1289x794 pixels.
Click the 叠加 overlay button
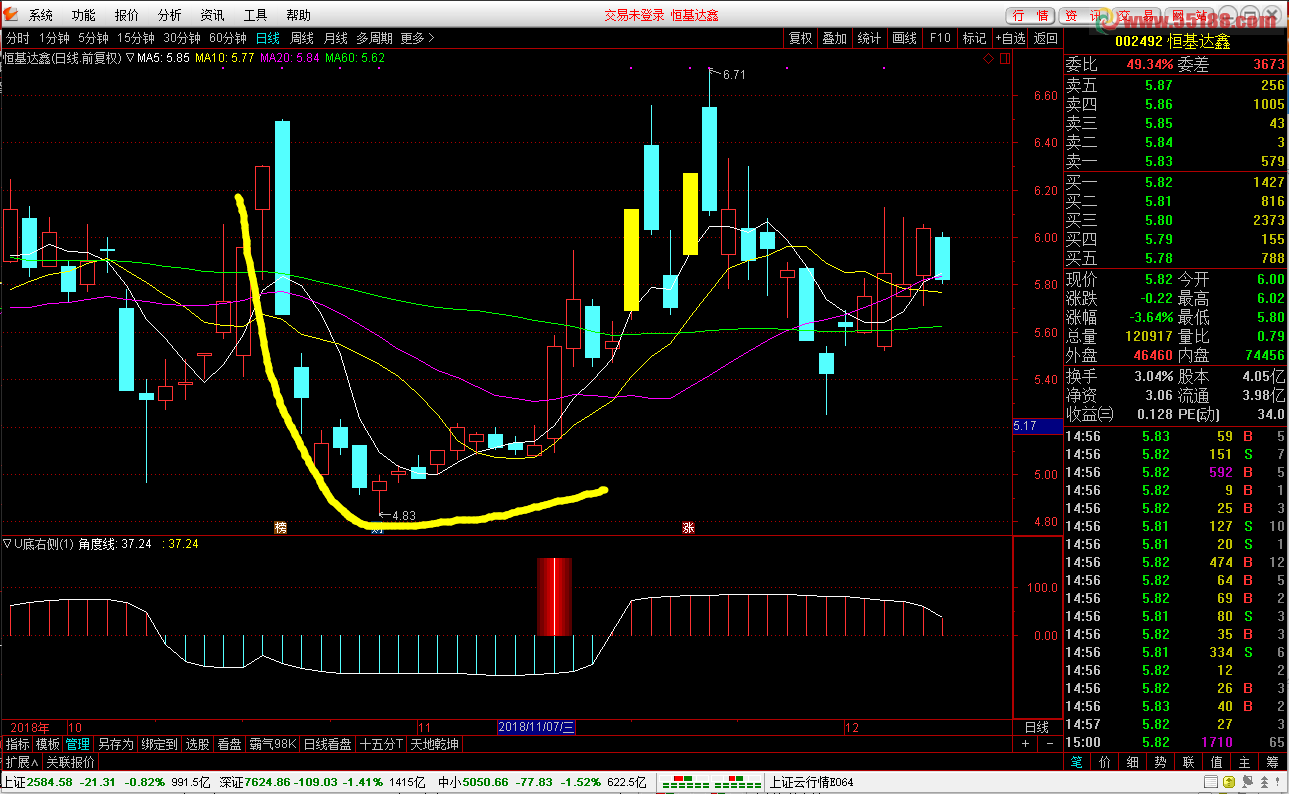coord(834,38)
